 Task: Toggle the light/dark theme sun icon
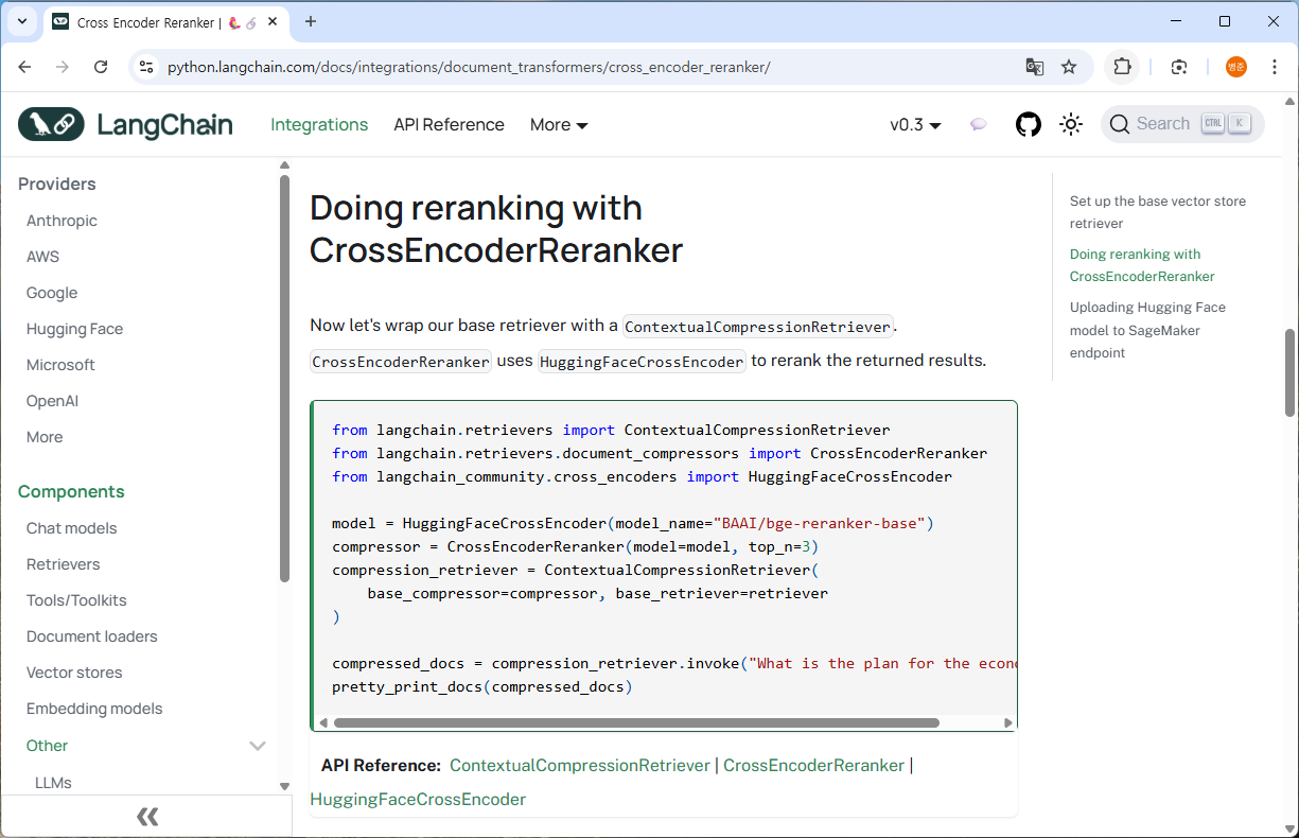click(x=1071, y=124)
